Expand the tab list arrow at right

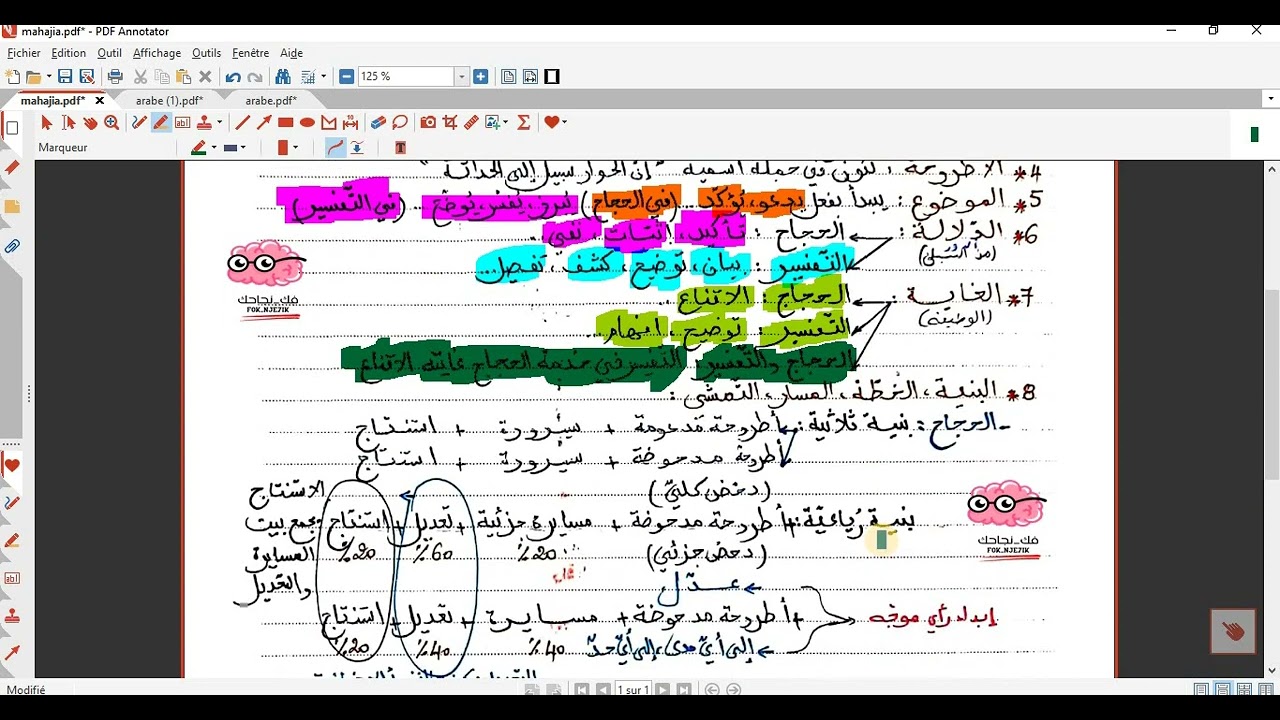(x=1271, y=99)
